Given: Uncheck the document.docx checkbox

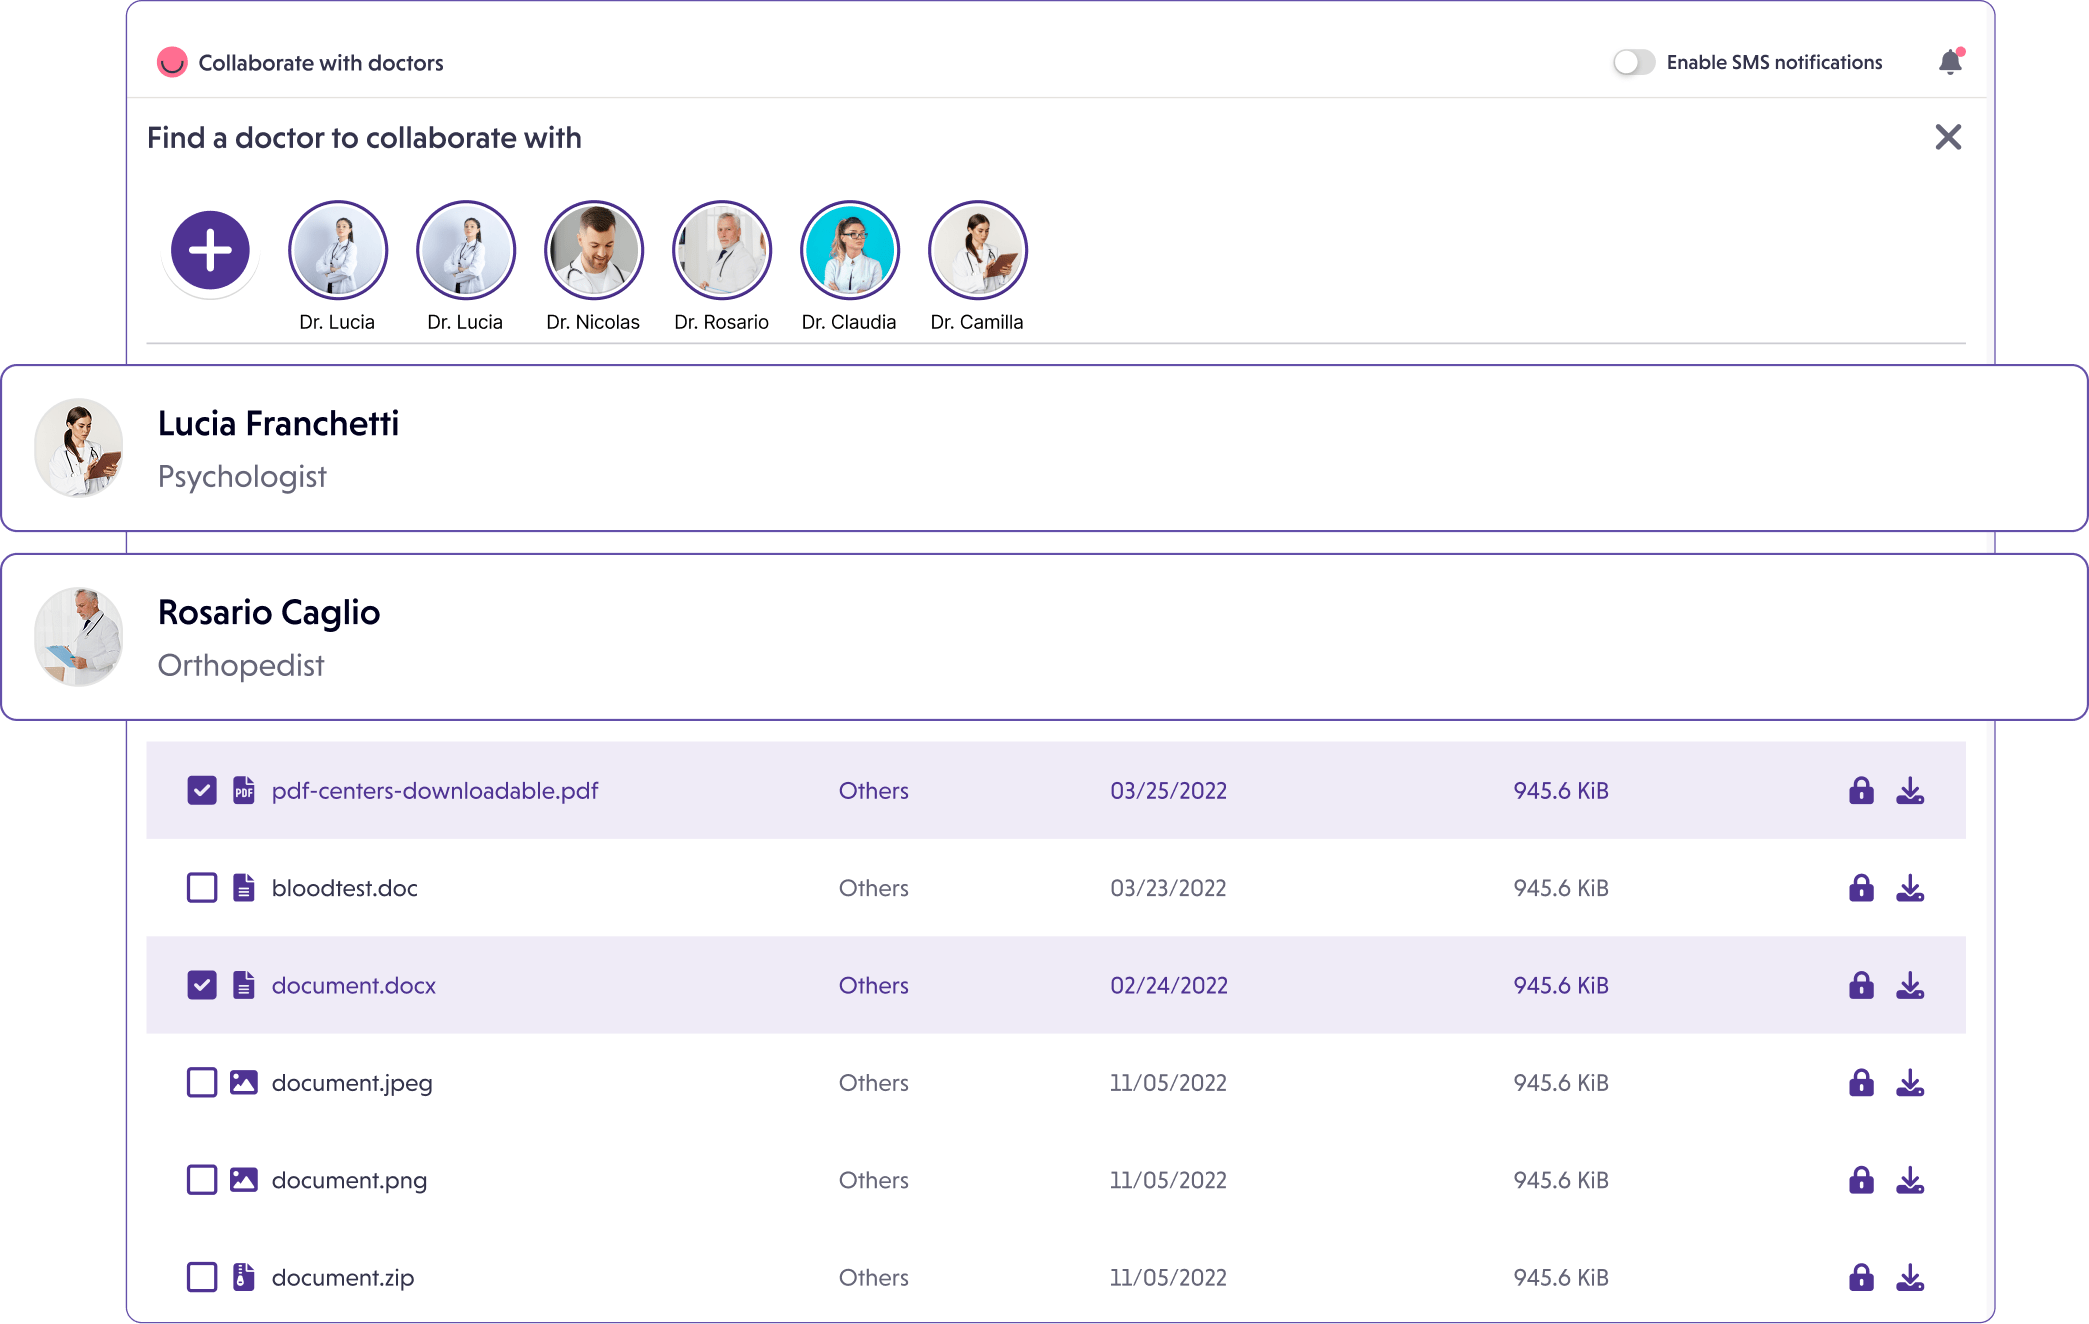Looking at the screenshot, I should pos(202,986).
